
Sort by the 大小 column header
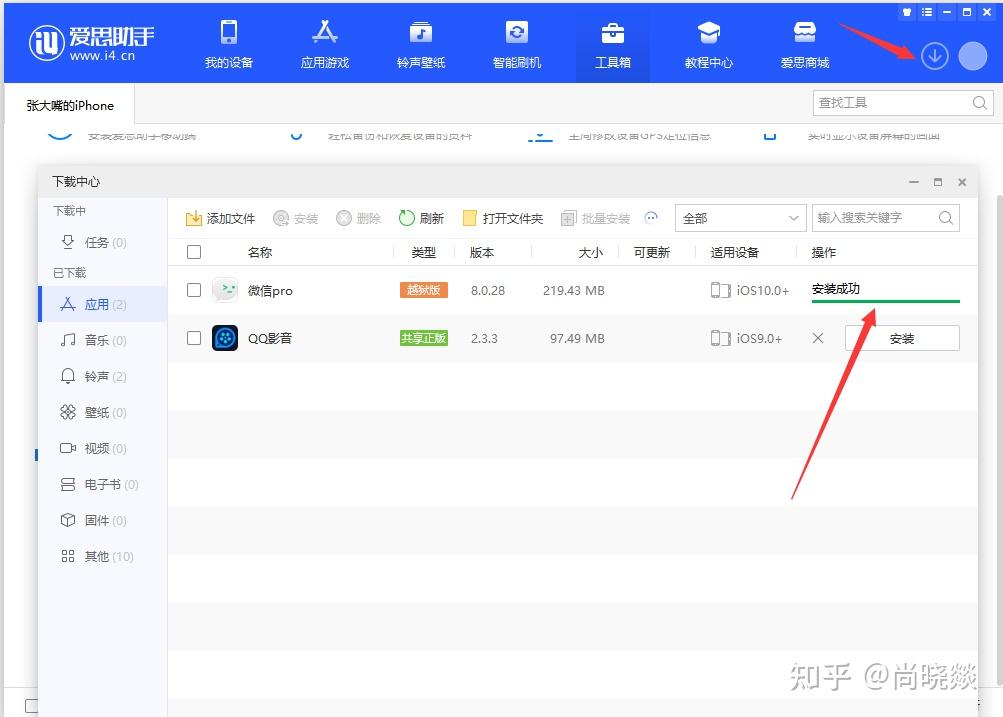click(x=590, y=253)
